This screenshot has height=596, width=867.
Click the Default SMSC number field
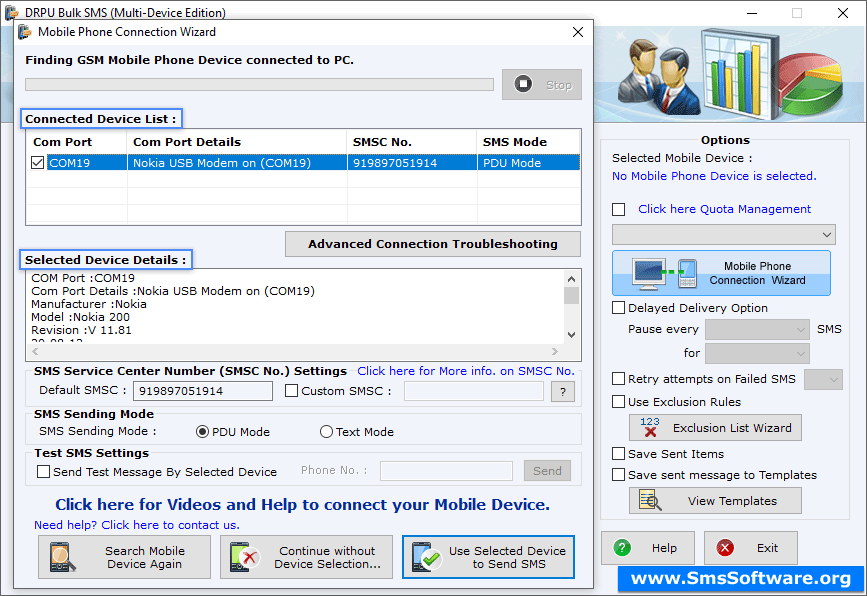point(203,391)
